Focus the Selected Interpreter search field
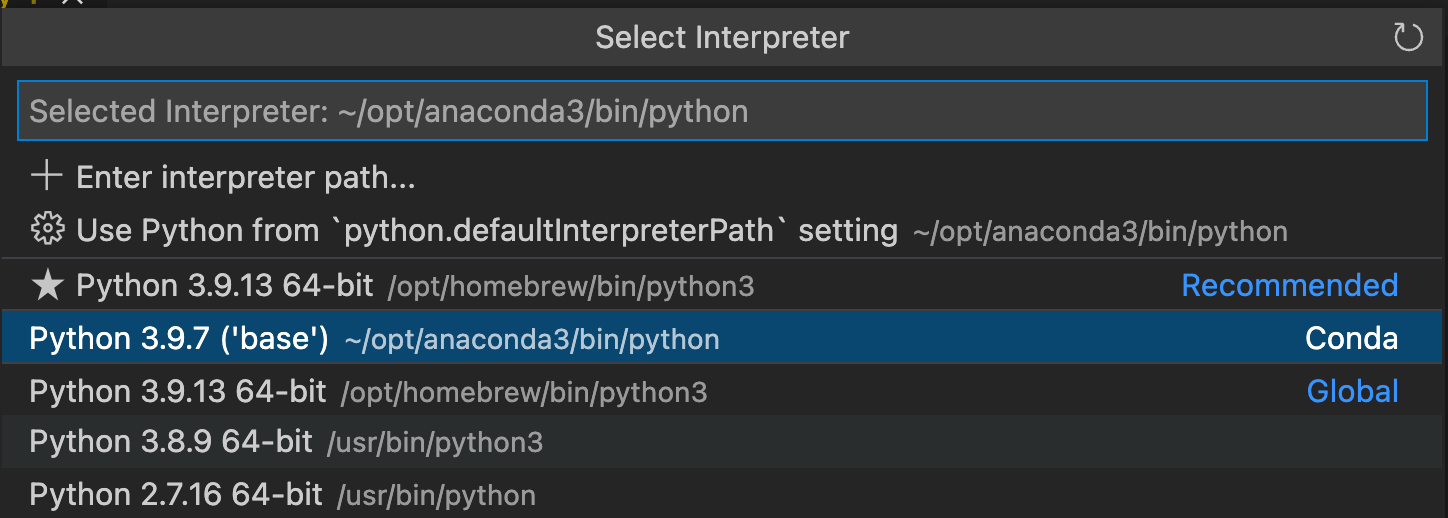This screenshot has width=1448, height=518. tap(722, 111)
